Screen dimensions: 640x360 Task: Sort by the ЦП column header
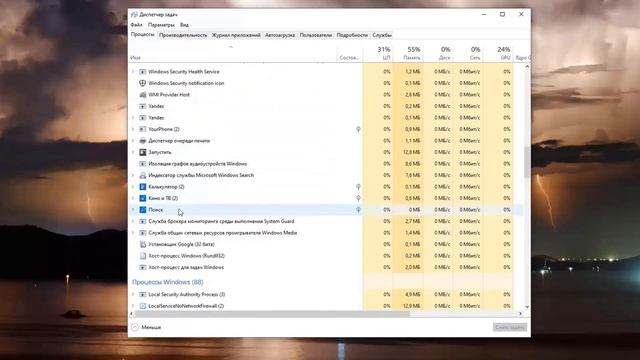coord(378,53)
